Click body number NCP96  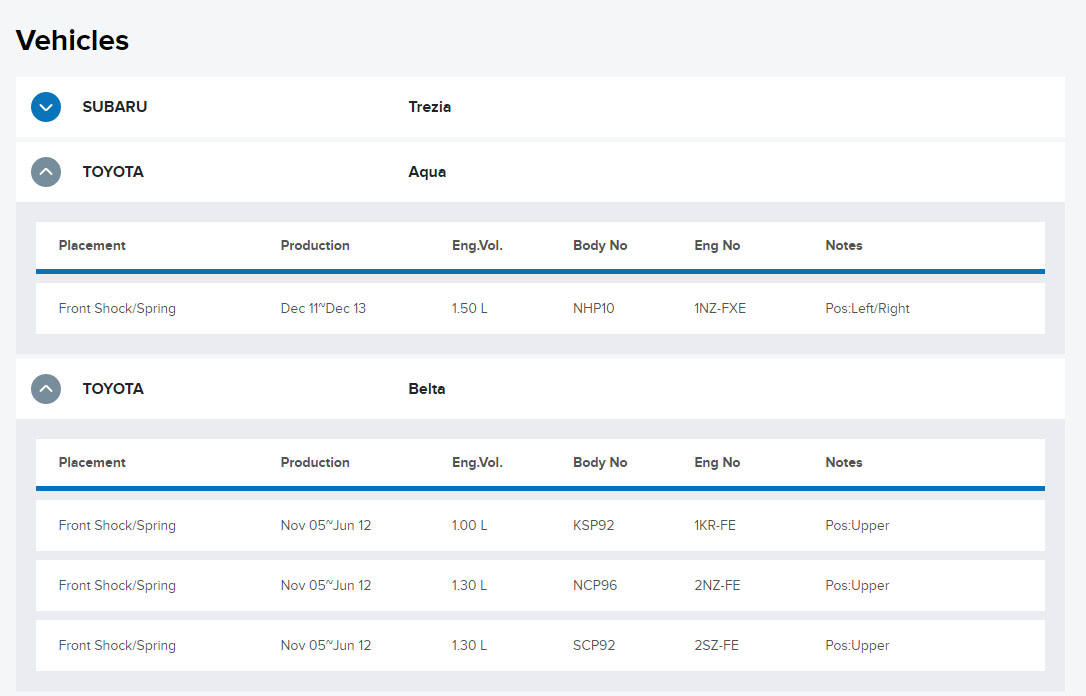tap(595, 585)
